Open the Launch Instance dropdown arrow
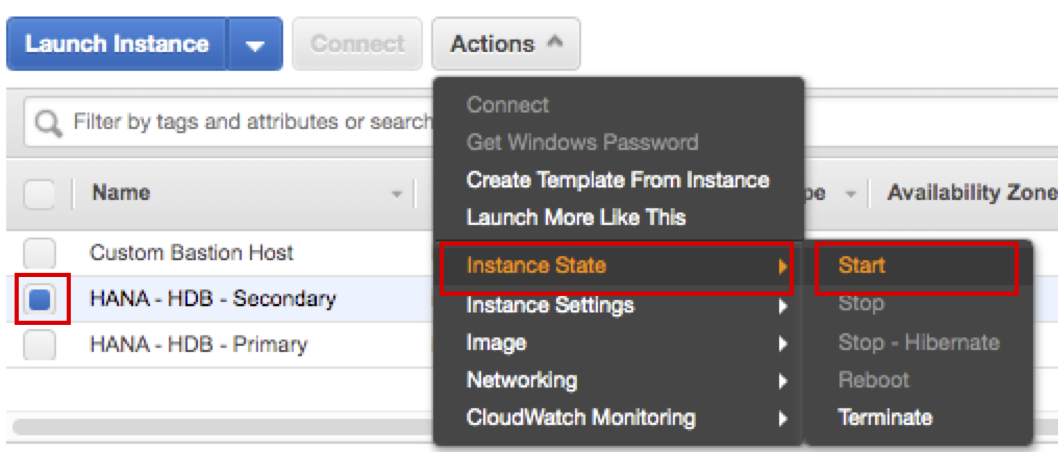1058x452 pixels. 255,45
